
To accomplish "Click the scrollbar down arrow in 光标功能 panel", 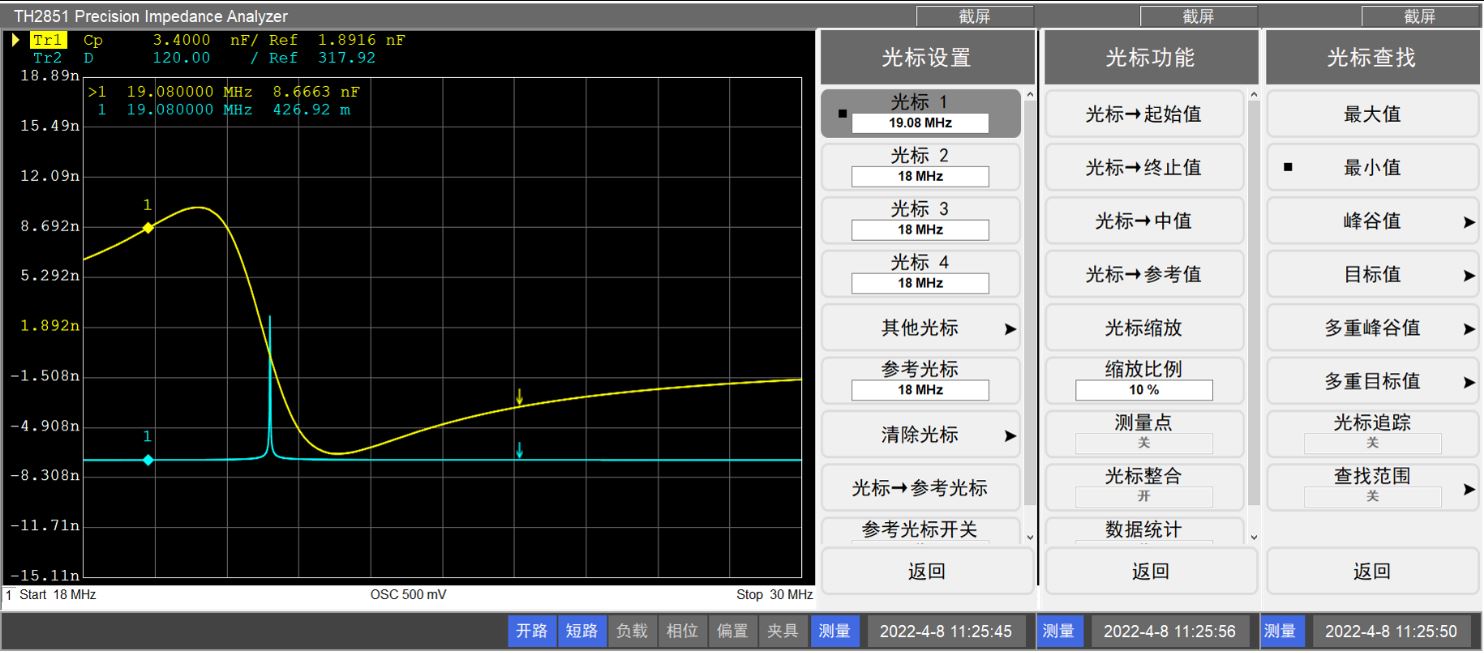I will (1254, 536).
